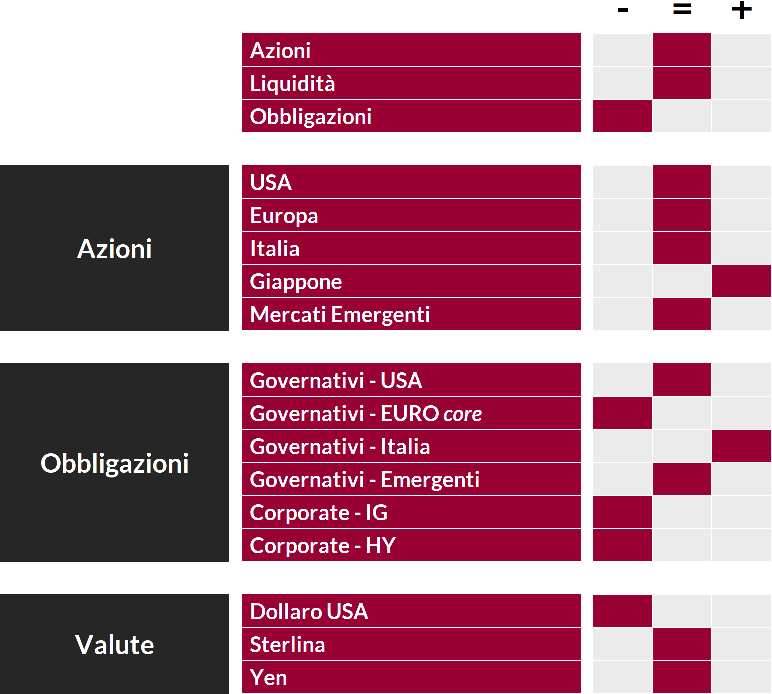Select the Obbligazioni section dark label
The image size is (772, 694).
click(x=114, y=463)
